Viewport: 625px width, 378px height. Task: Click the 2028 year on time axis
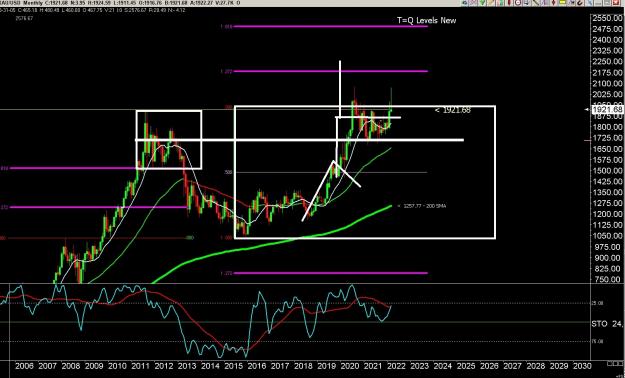(535, 366)
